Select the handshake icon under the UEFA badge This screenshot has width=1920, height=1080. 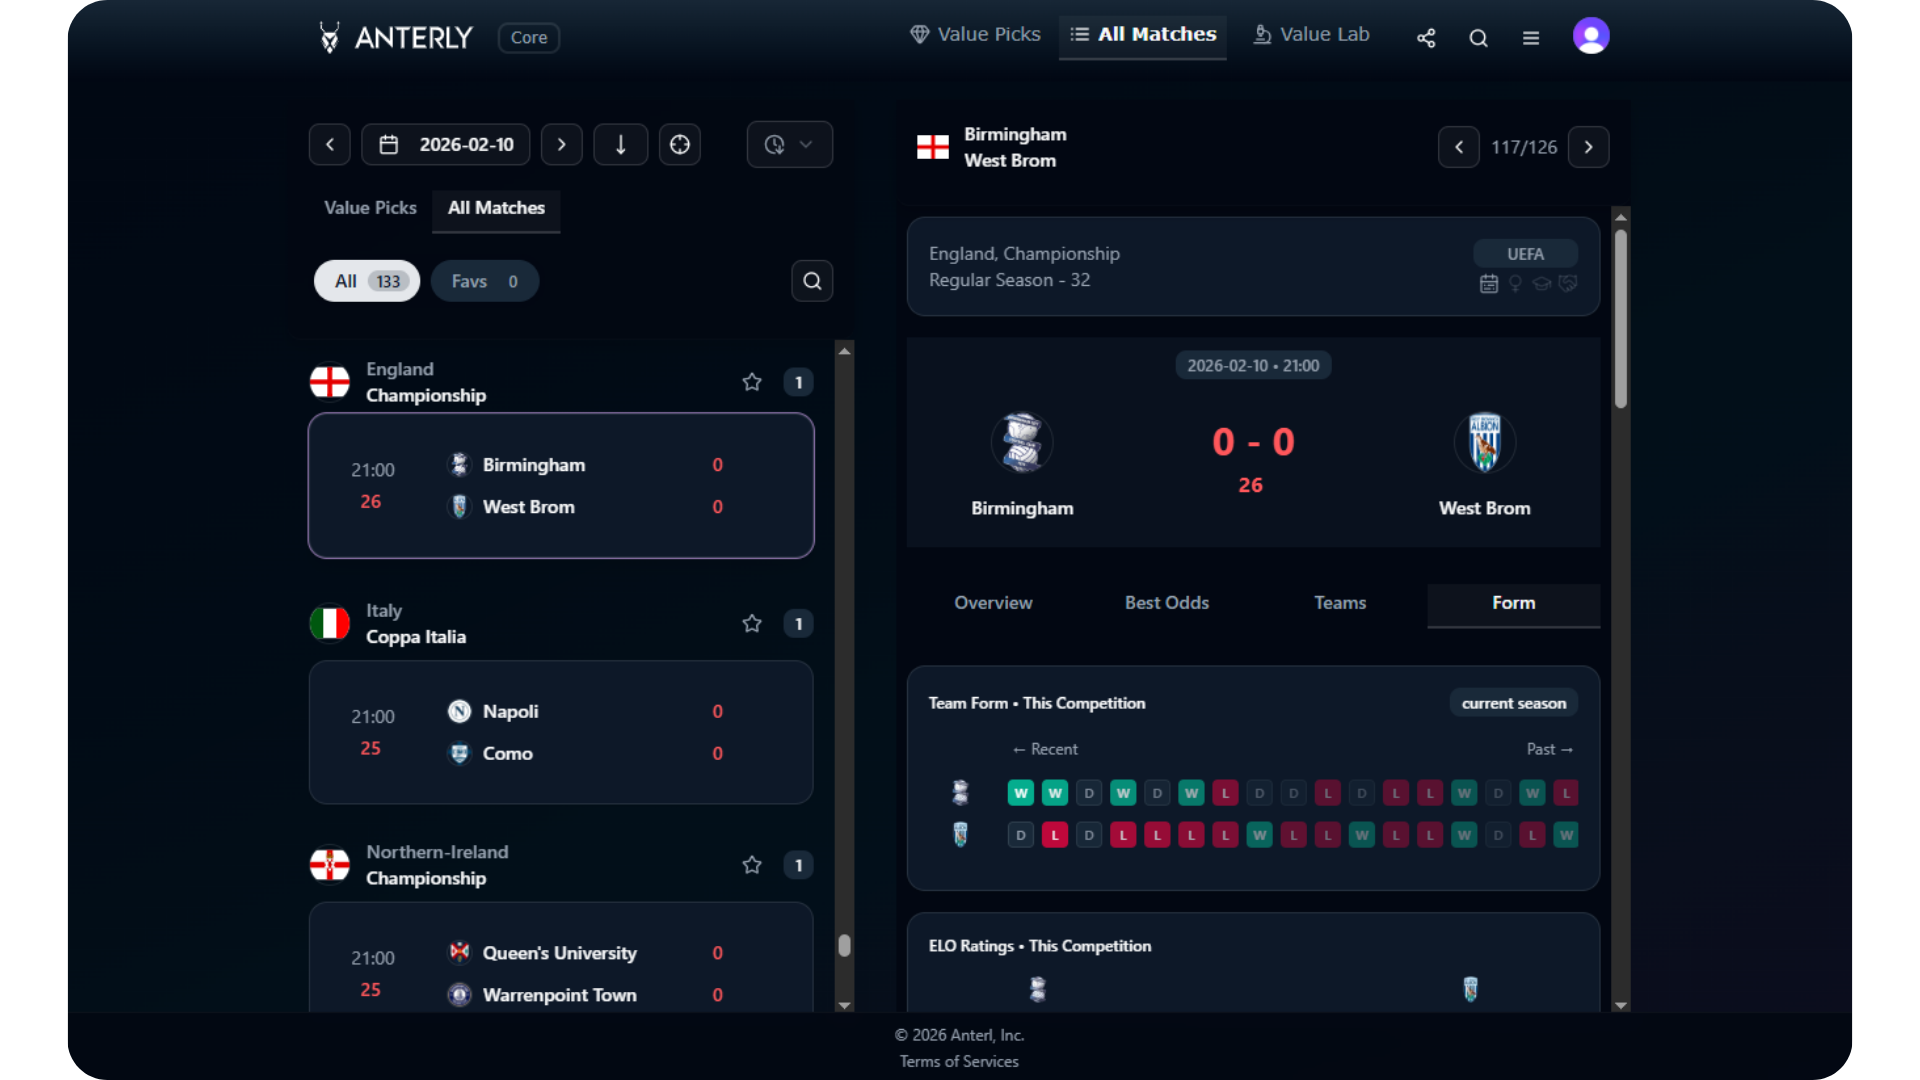tap(1567, 284)
